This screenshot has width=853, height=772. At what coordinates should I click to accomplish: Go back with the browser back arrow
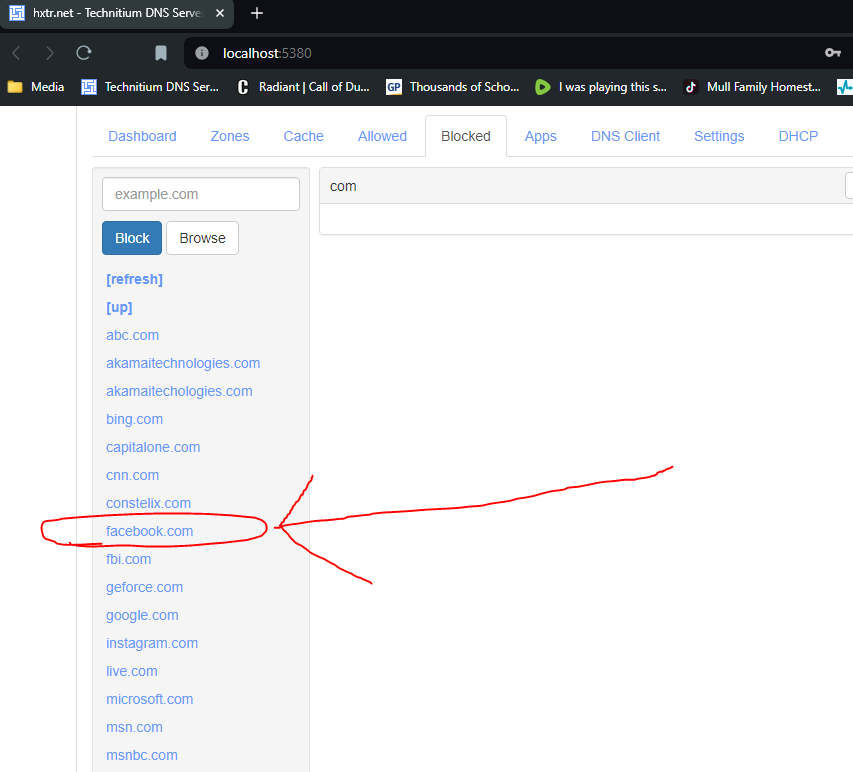click(x=17, y=53)
